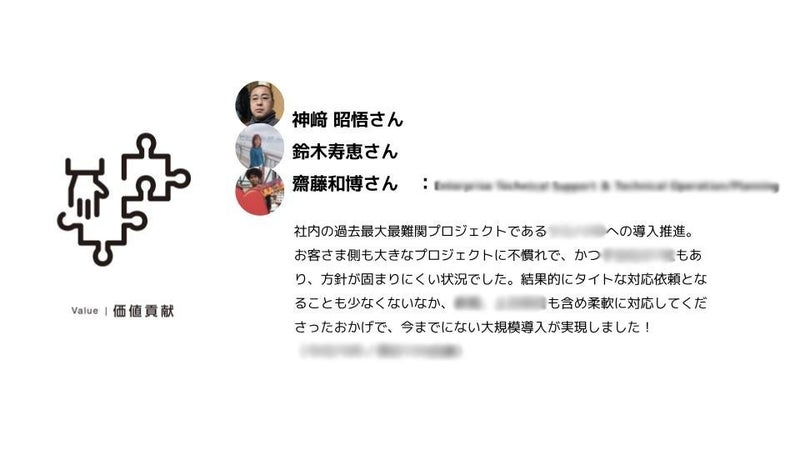Click the name 神﨑 昭悟さん
The width and height of the screenshot is (800, 450).
point(347,120)
